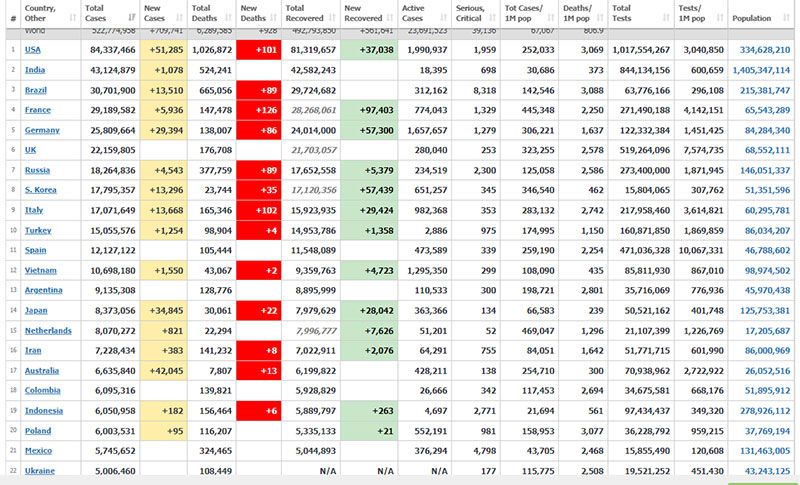Open the Netherlands country link
800x485 pixels.
(x=48, y=330)
